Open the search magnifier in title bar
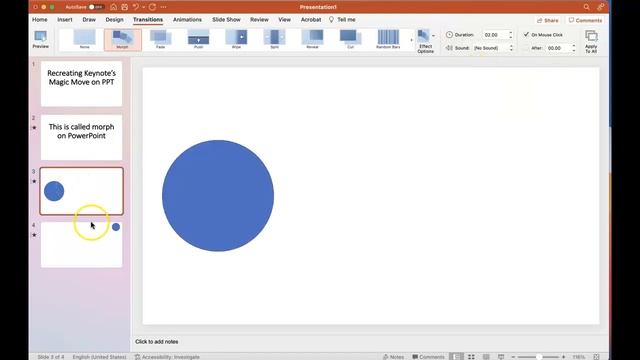Screen dimensions: 640x360 pyautogui.click(x=587, y=7)
